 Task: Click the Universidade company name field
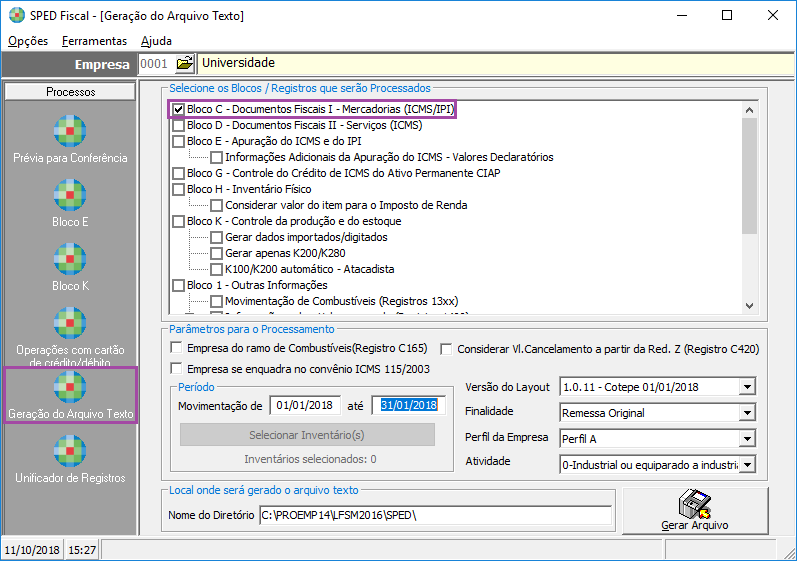click(x=495, y=63)
